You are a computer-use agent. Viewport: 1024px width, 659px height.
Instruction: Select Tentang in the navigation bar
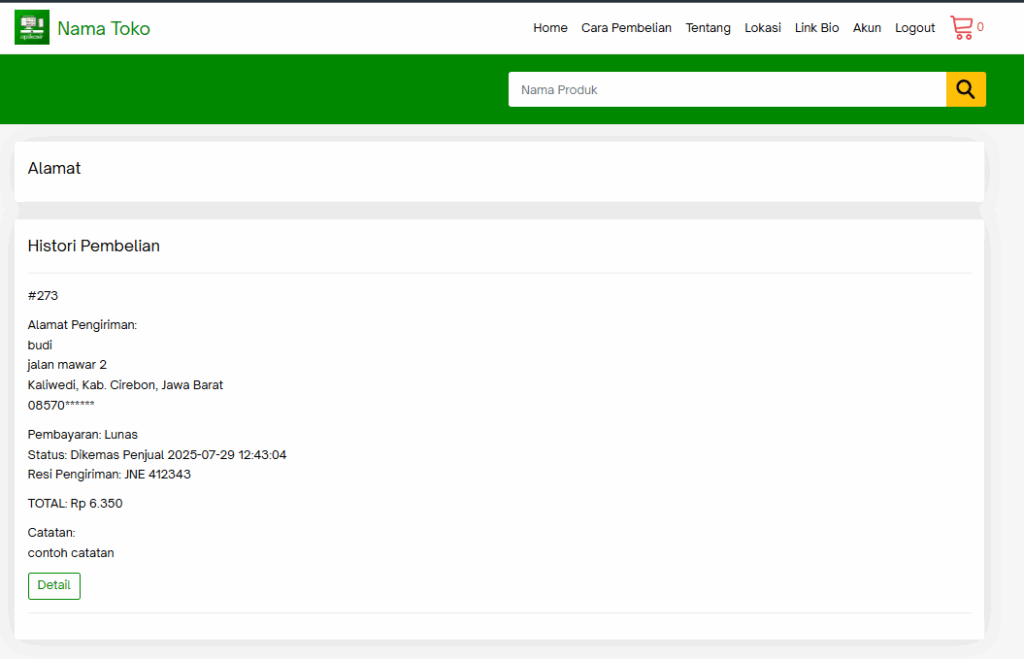[708, 28]
